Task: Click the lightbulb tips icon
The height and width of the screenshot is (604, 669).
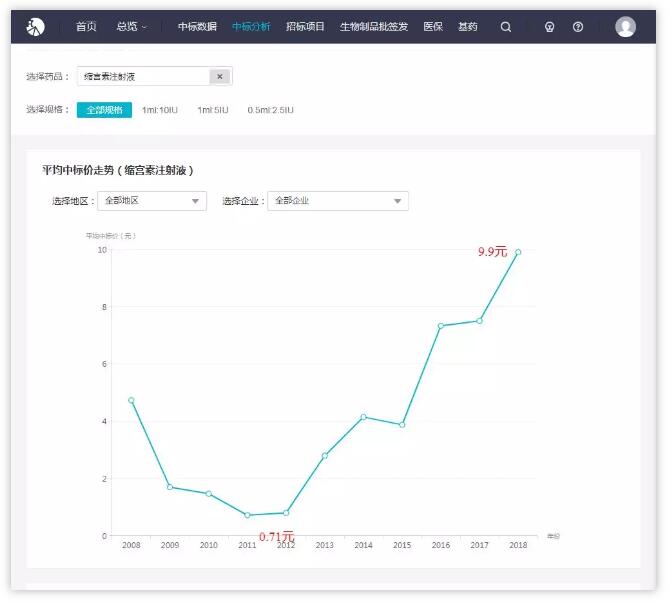Action: click(549, 27)
